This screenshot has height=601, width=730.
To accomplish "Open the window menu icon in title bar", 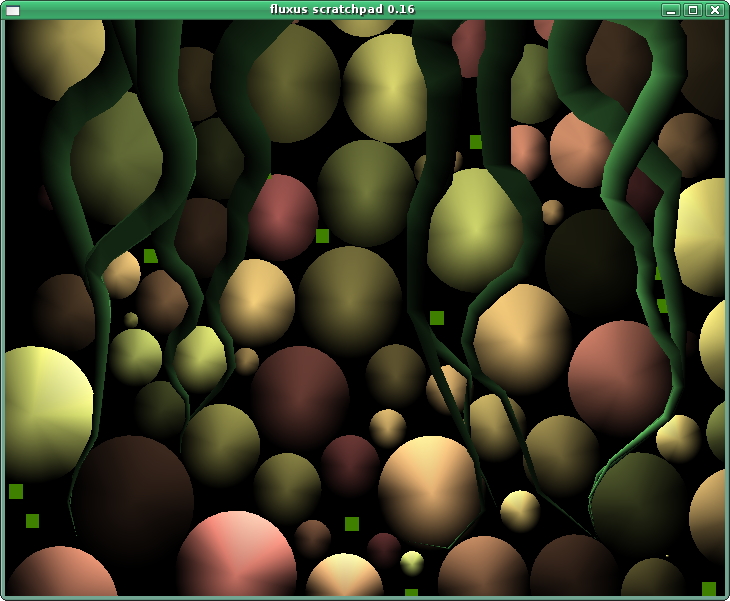I will tap(13, 10).
